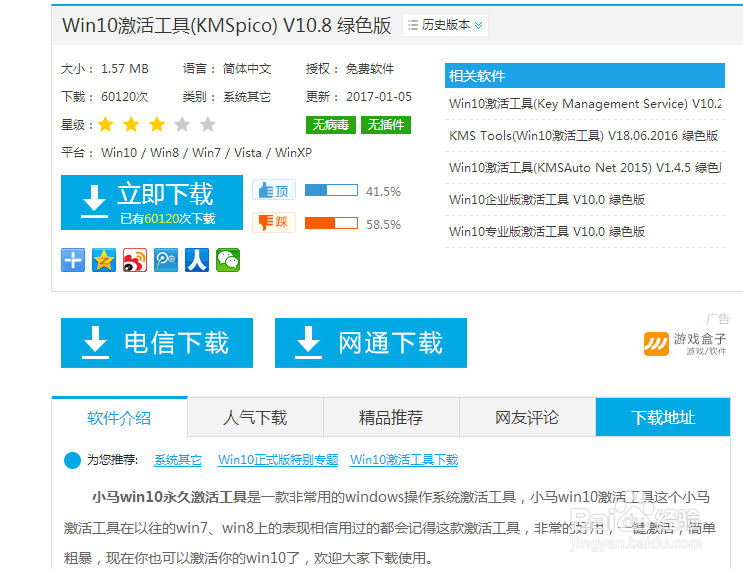
Task: Click the 58.5% orange disapproval bar
Action: coord(331,223)
